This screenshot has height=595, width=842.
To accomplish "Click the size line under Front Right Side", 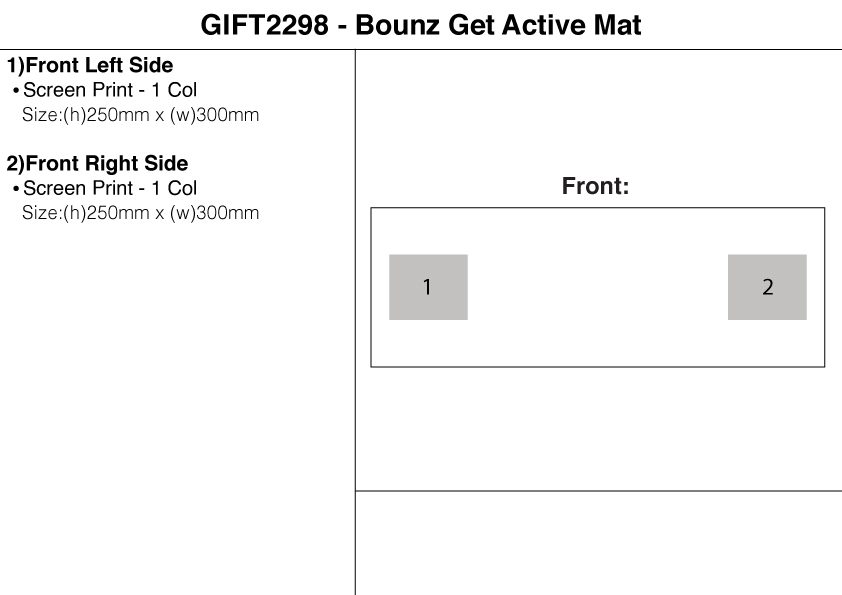I will coord(140,212).
